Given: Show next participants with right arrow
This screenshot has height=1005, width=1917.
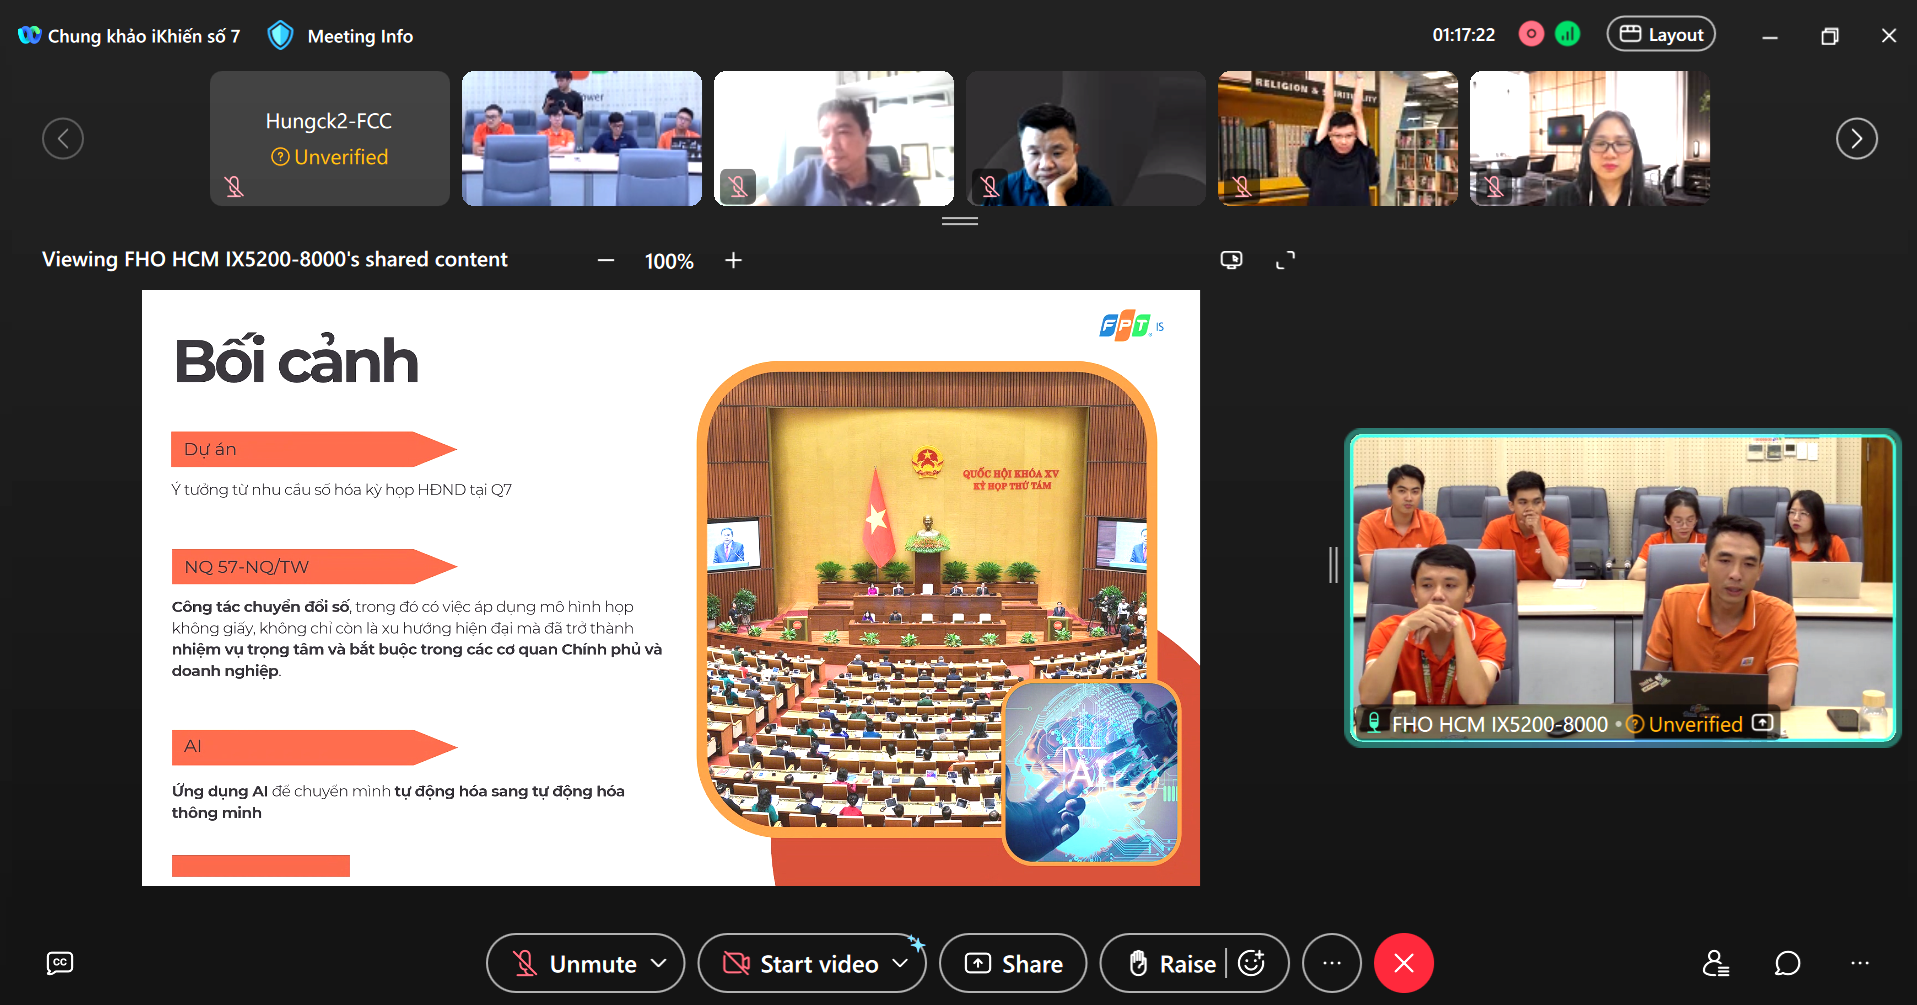Looking at the screenshot, I should tap(1856, 138).
